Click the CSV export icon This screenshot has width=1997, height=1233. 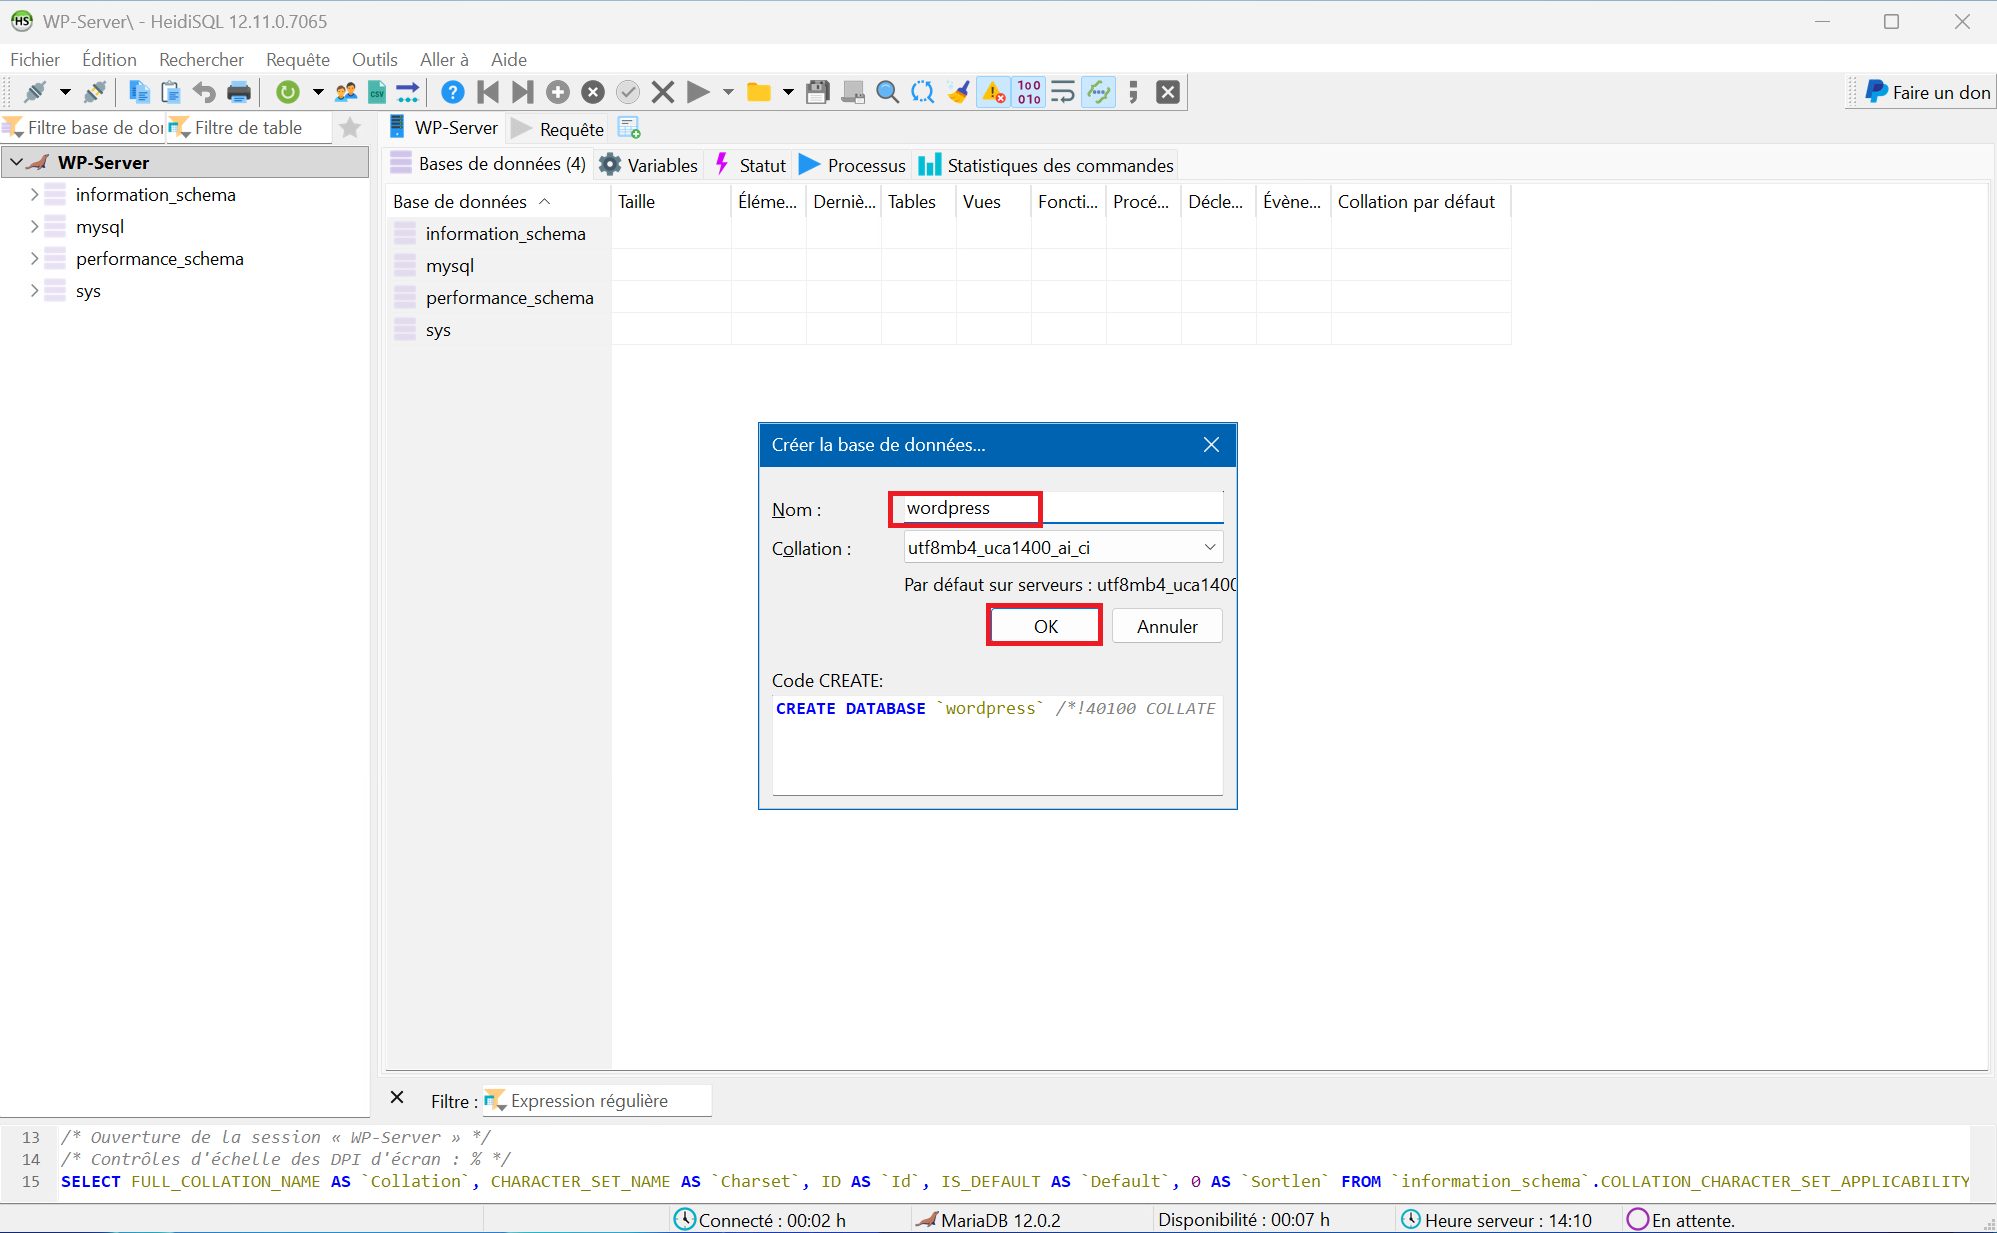[377, 92]
